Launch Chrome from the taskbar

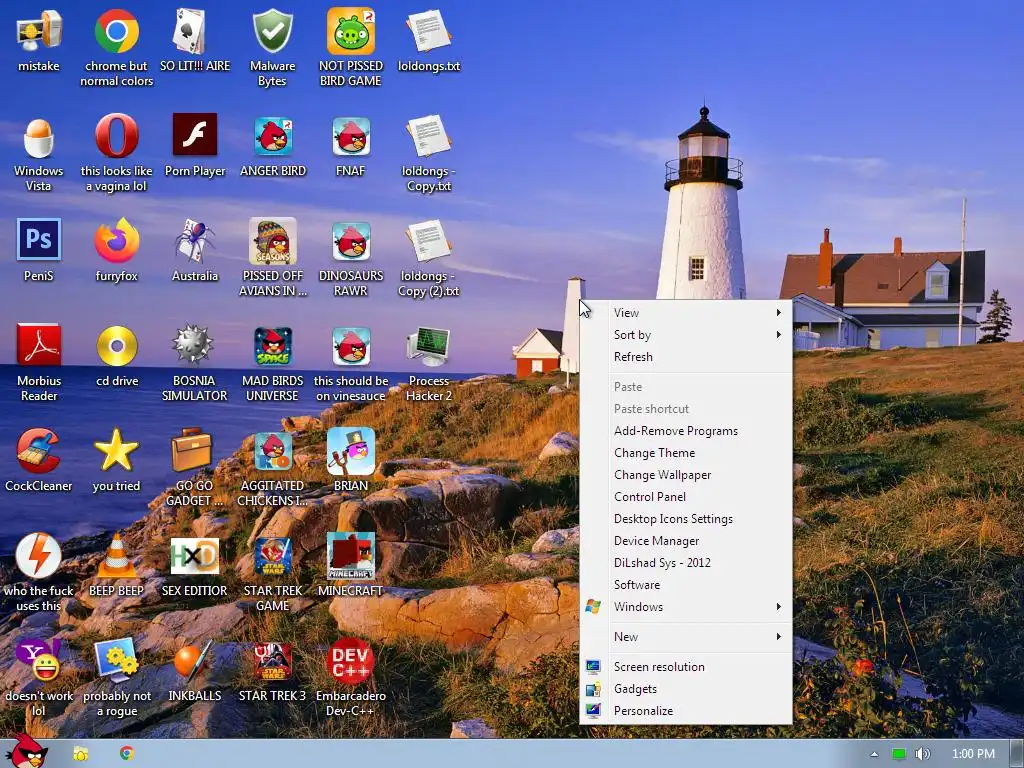pos(127,754)
